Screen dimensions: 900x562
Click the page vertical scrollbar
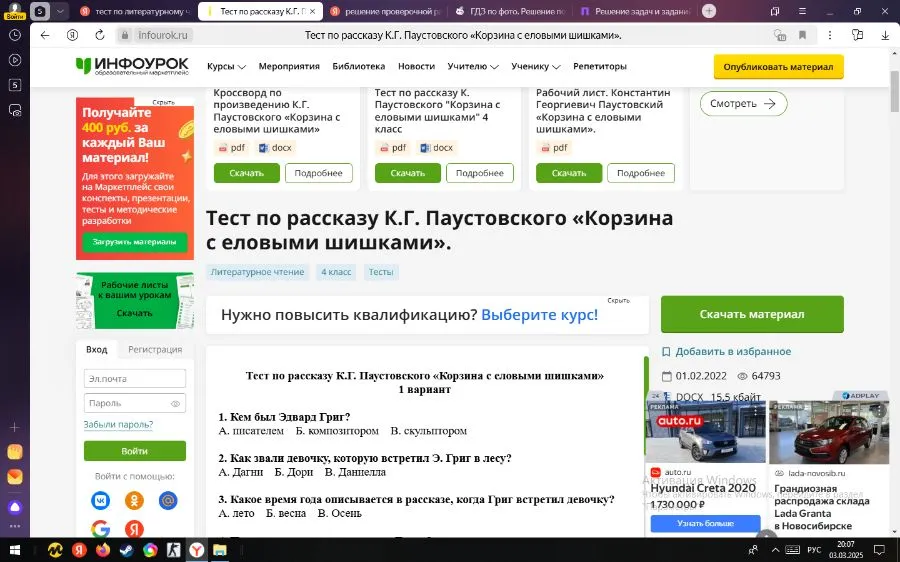pyautogui.click(x=894, y=92)
